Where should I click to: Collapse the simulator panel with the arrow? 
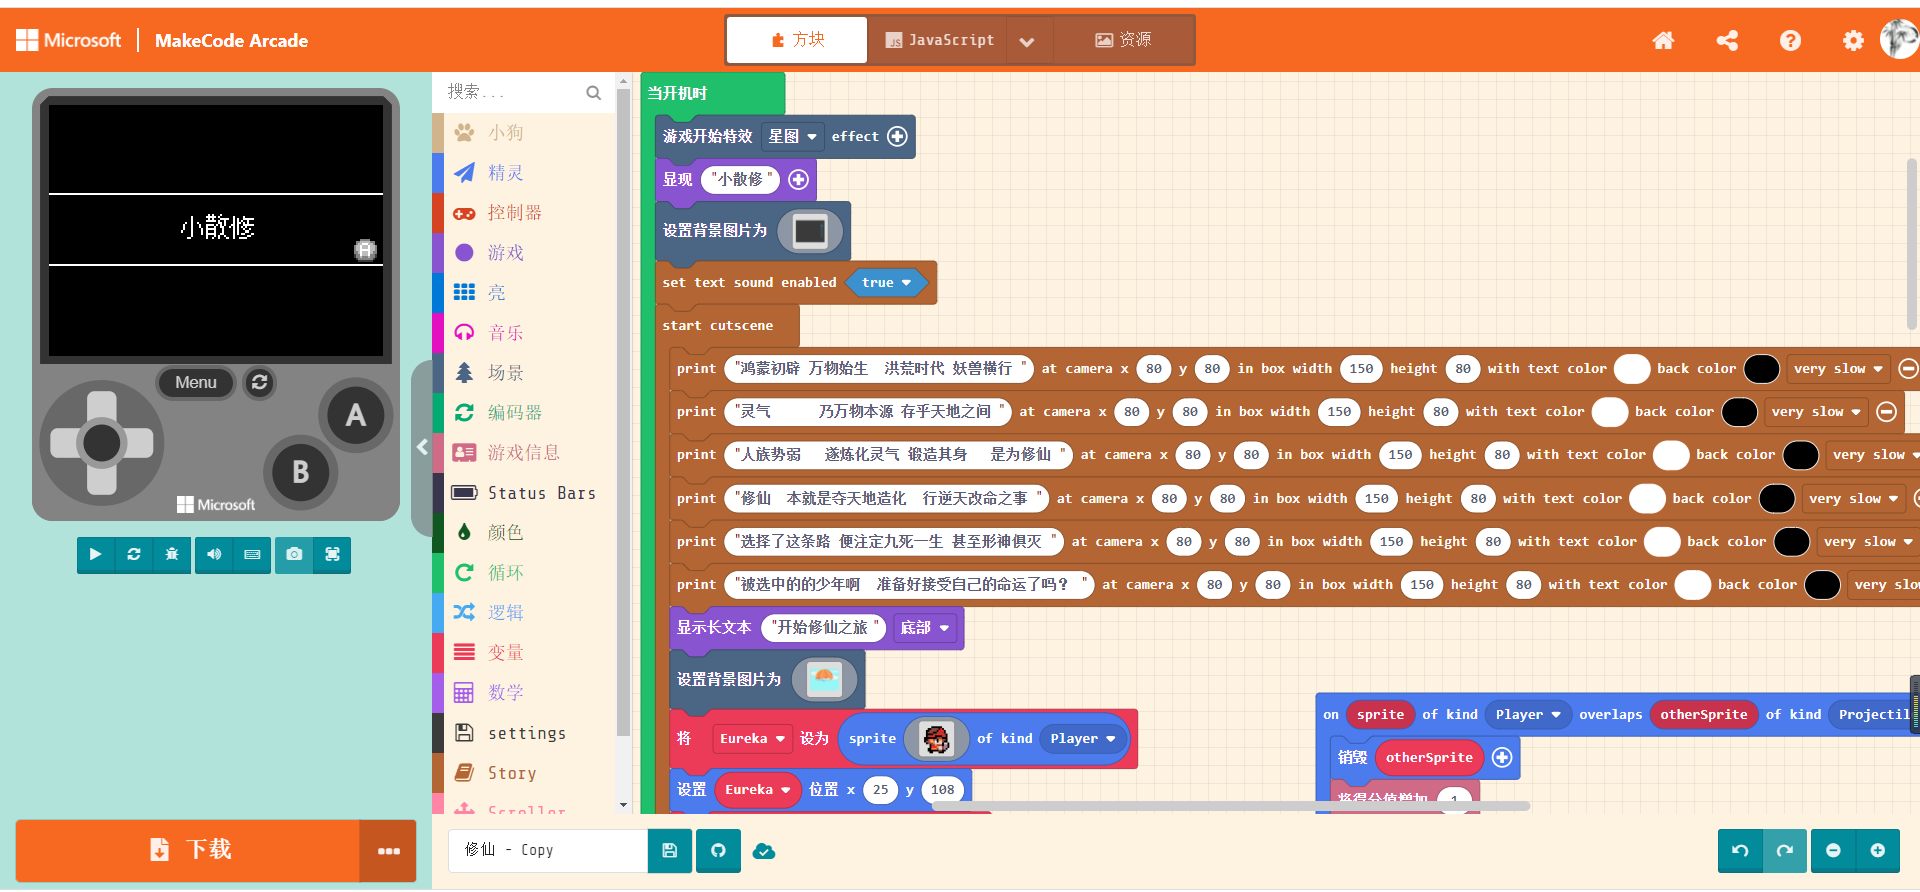coord(422,447)
